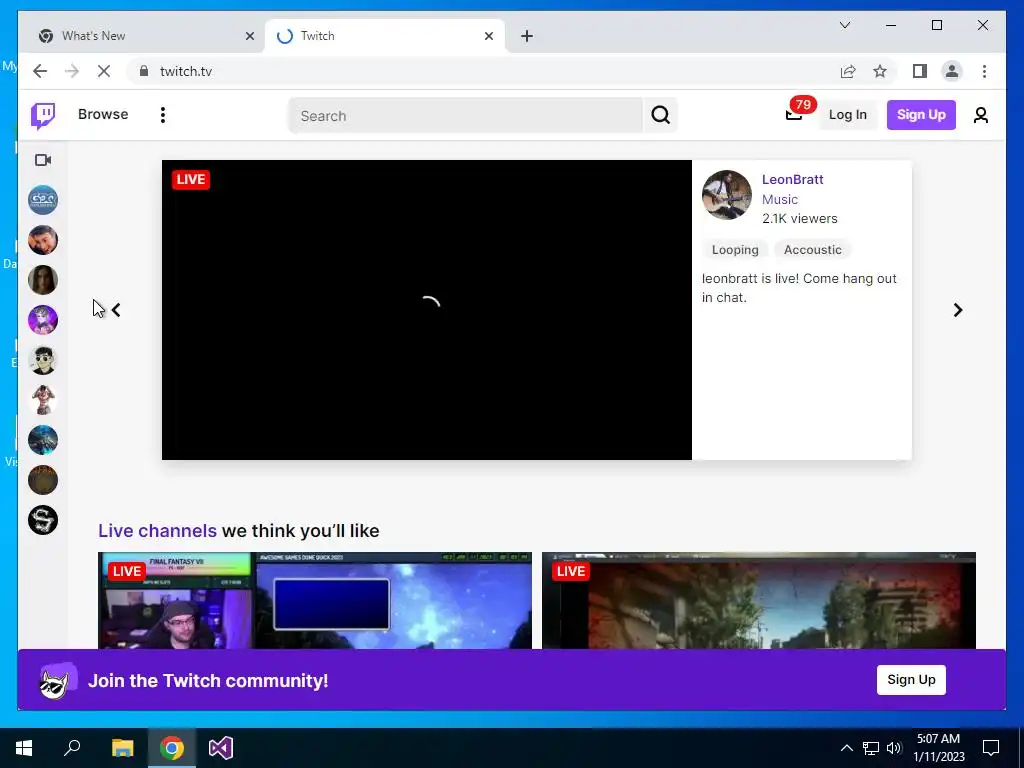Open the three-dot more menu beside Browse
Screen dimensions: 1024x768
(163, 115)
